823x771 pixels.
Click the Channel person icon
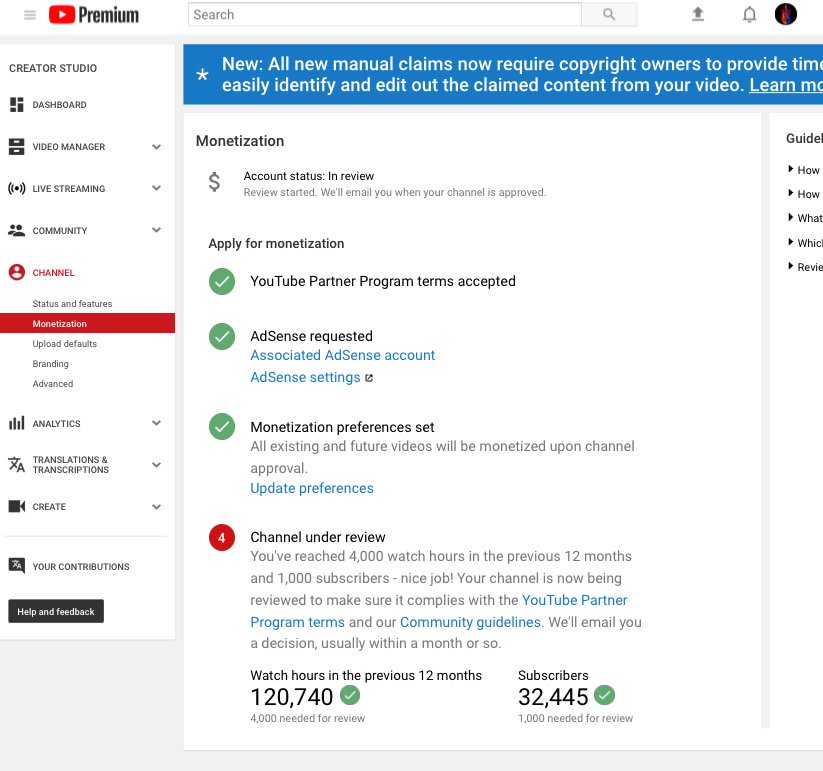click(x=16, y=272)
